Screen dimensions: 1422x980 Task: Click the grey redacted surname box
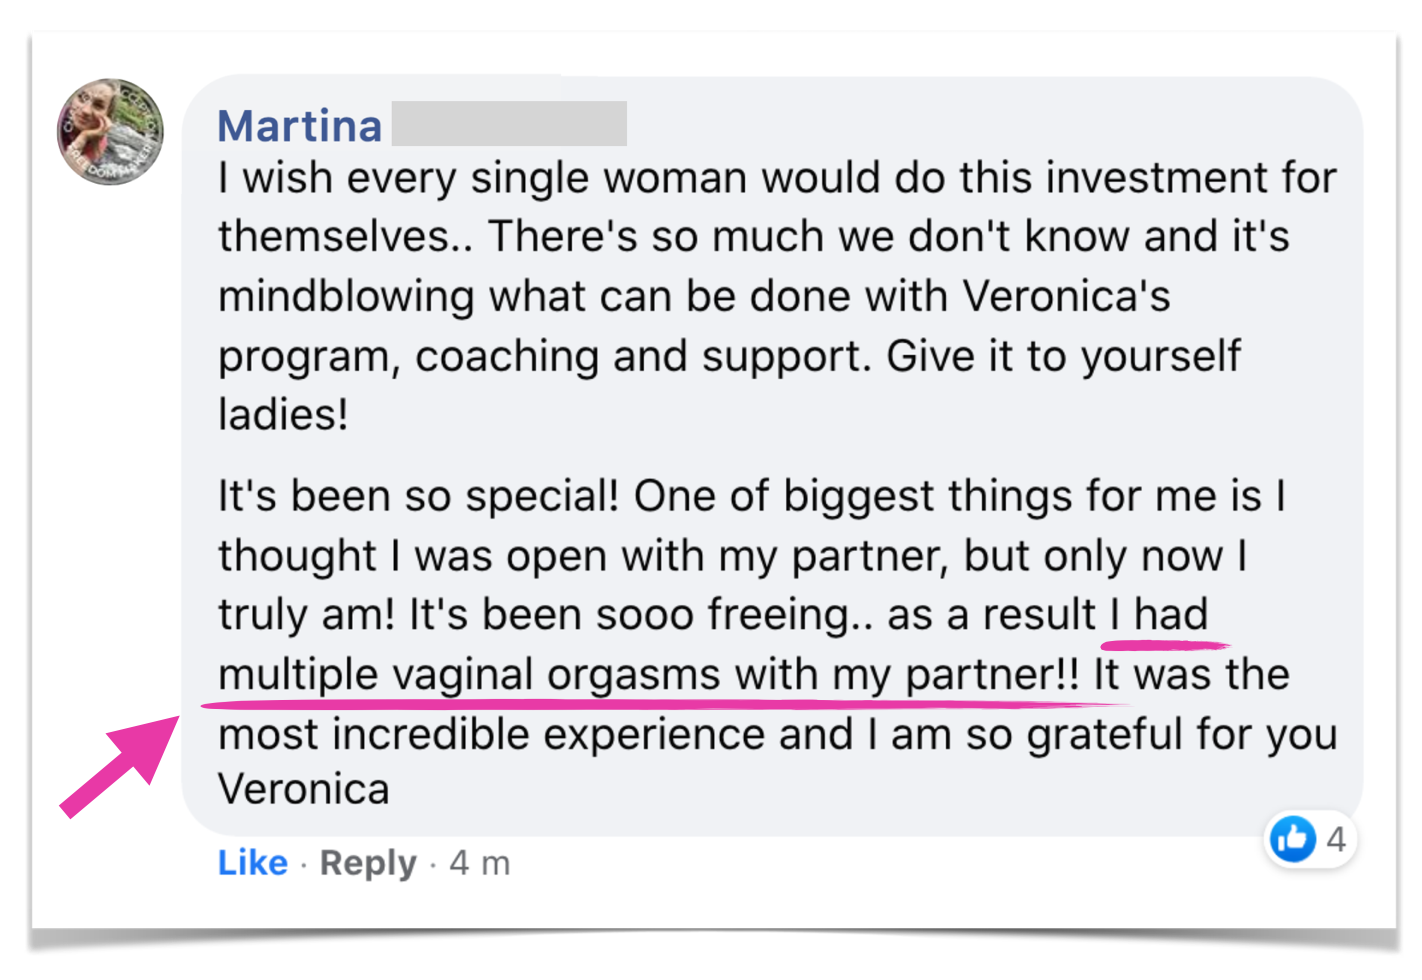pos(509,124)
